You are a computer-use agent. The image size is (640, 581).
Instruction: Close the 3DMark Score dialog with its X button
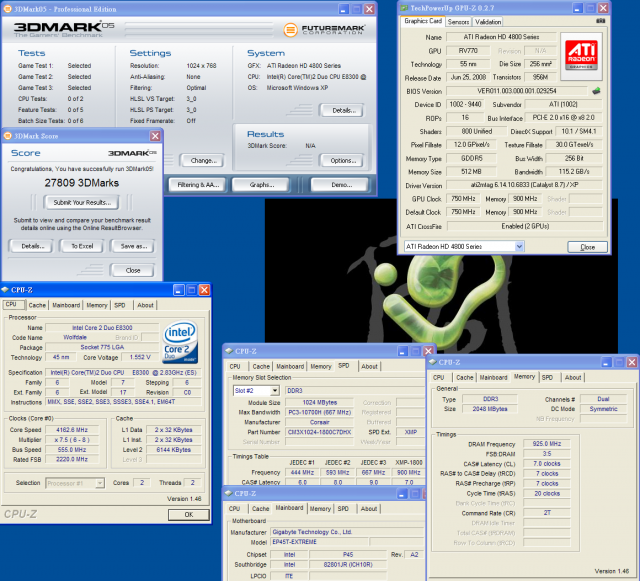(155, 136)
